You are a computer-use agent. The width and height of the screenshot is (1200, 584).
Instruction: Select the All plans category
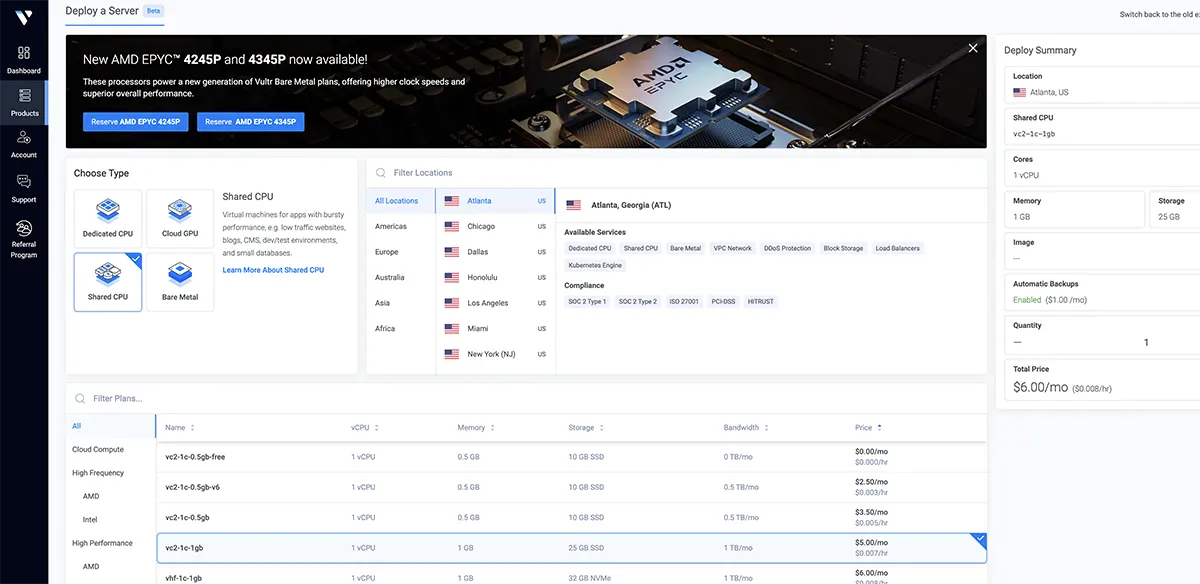click(110, 426)
